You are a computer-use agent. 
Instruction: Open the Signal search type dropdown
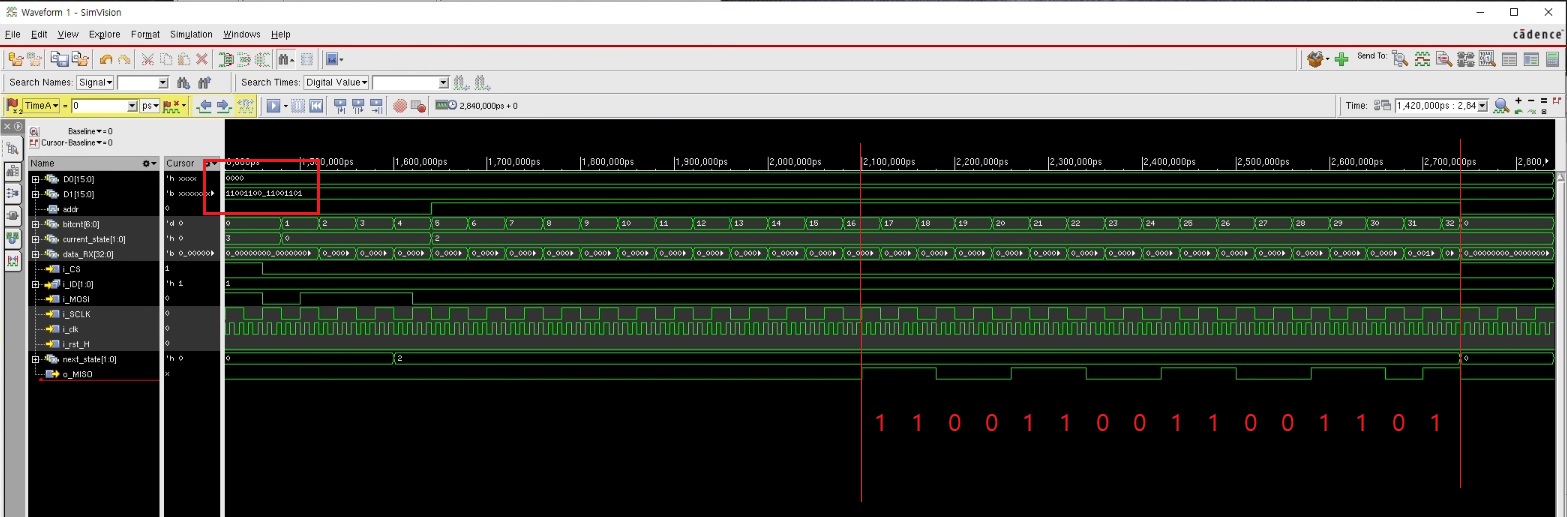pyautogui.click(x=95, y=83)
